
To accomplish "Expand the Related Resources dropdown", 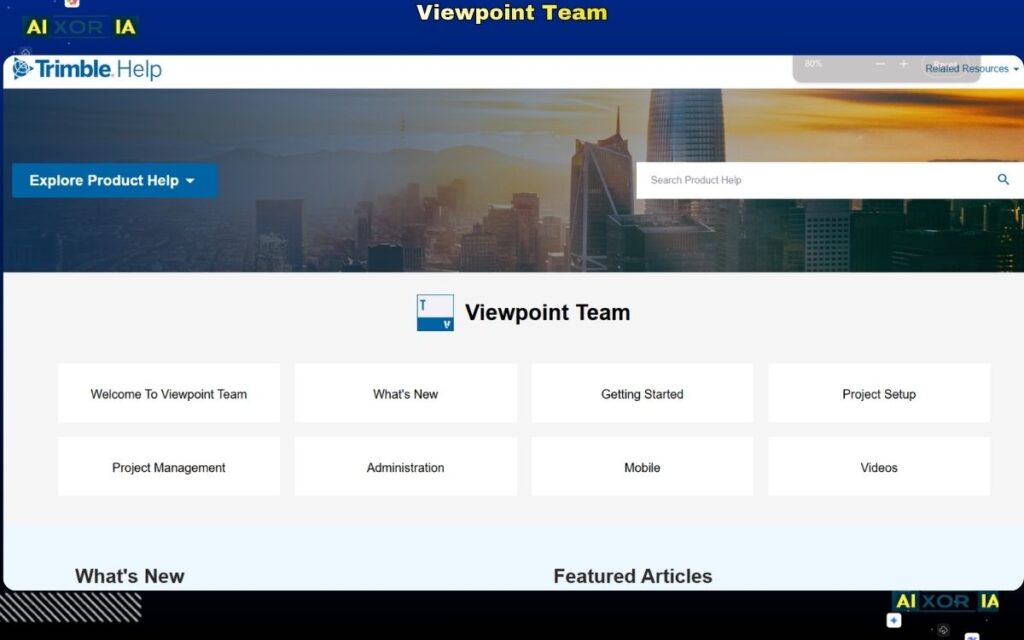I will 966,68.
